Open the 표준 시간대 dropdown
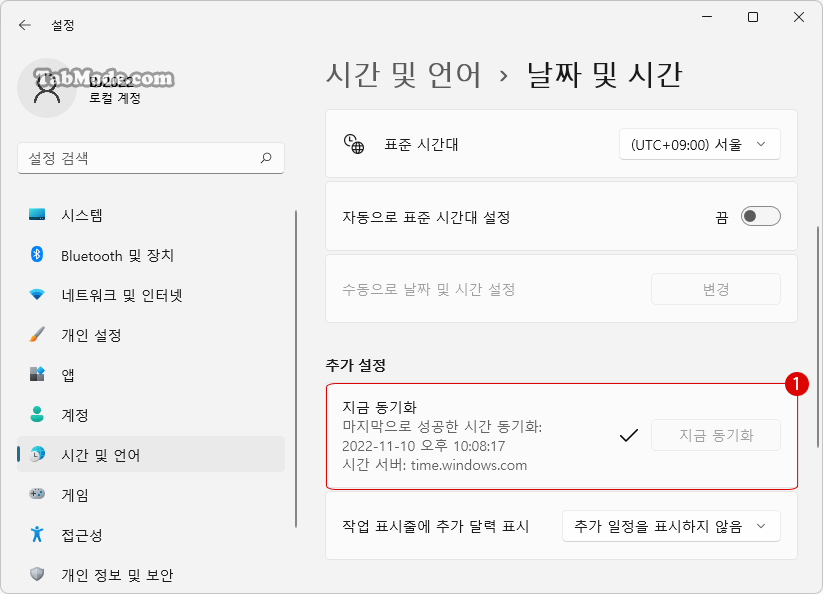Screen dimensions: 823x594 (x=699, y=145)
